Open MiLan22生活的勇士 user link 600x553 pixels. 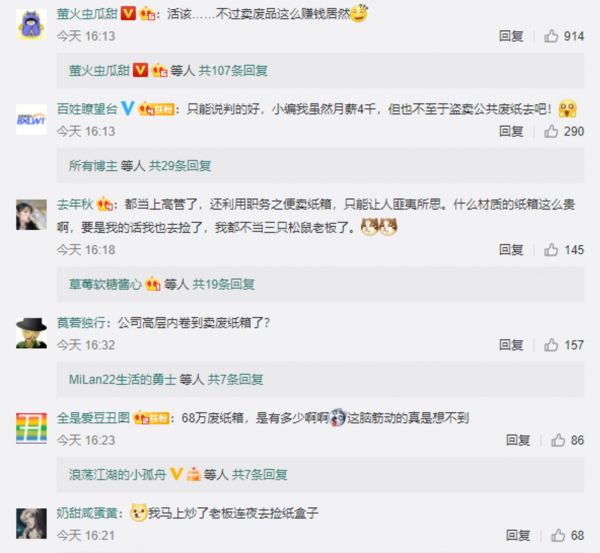[x=122, y=380]
